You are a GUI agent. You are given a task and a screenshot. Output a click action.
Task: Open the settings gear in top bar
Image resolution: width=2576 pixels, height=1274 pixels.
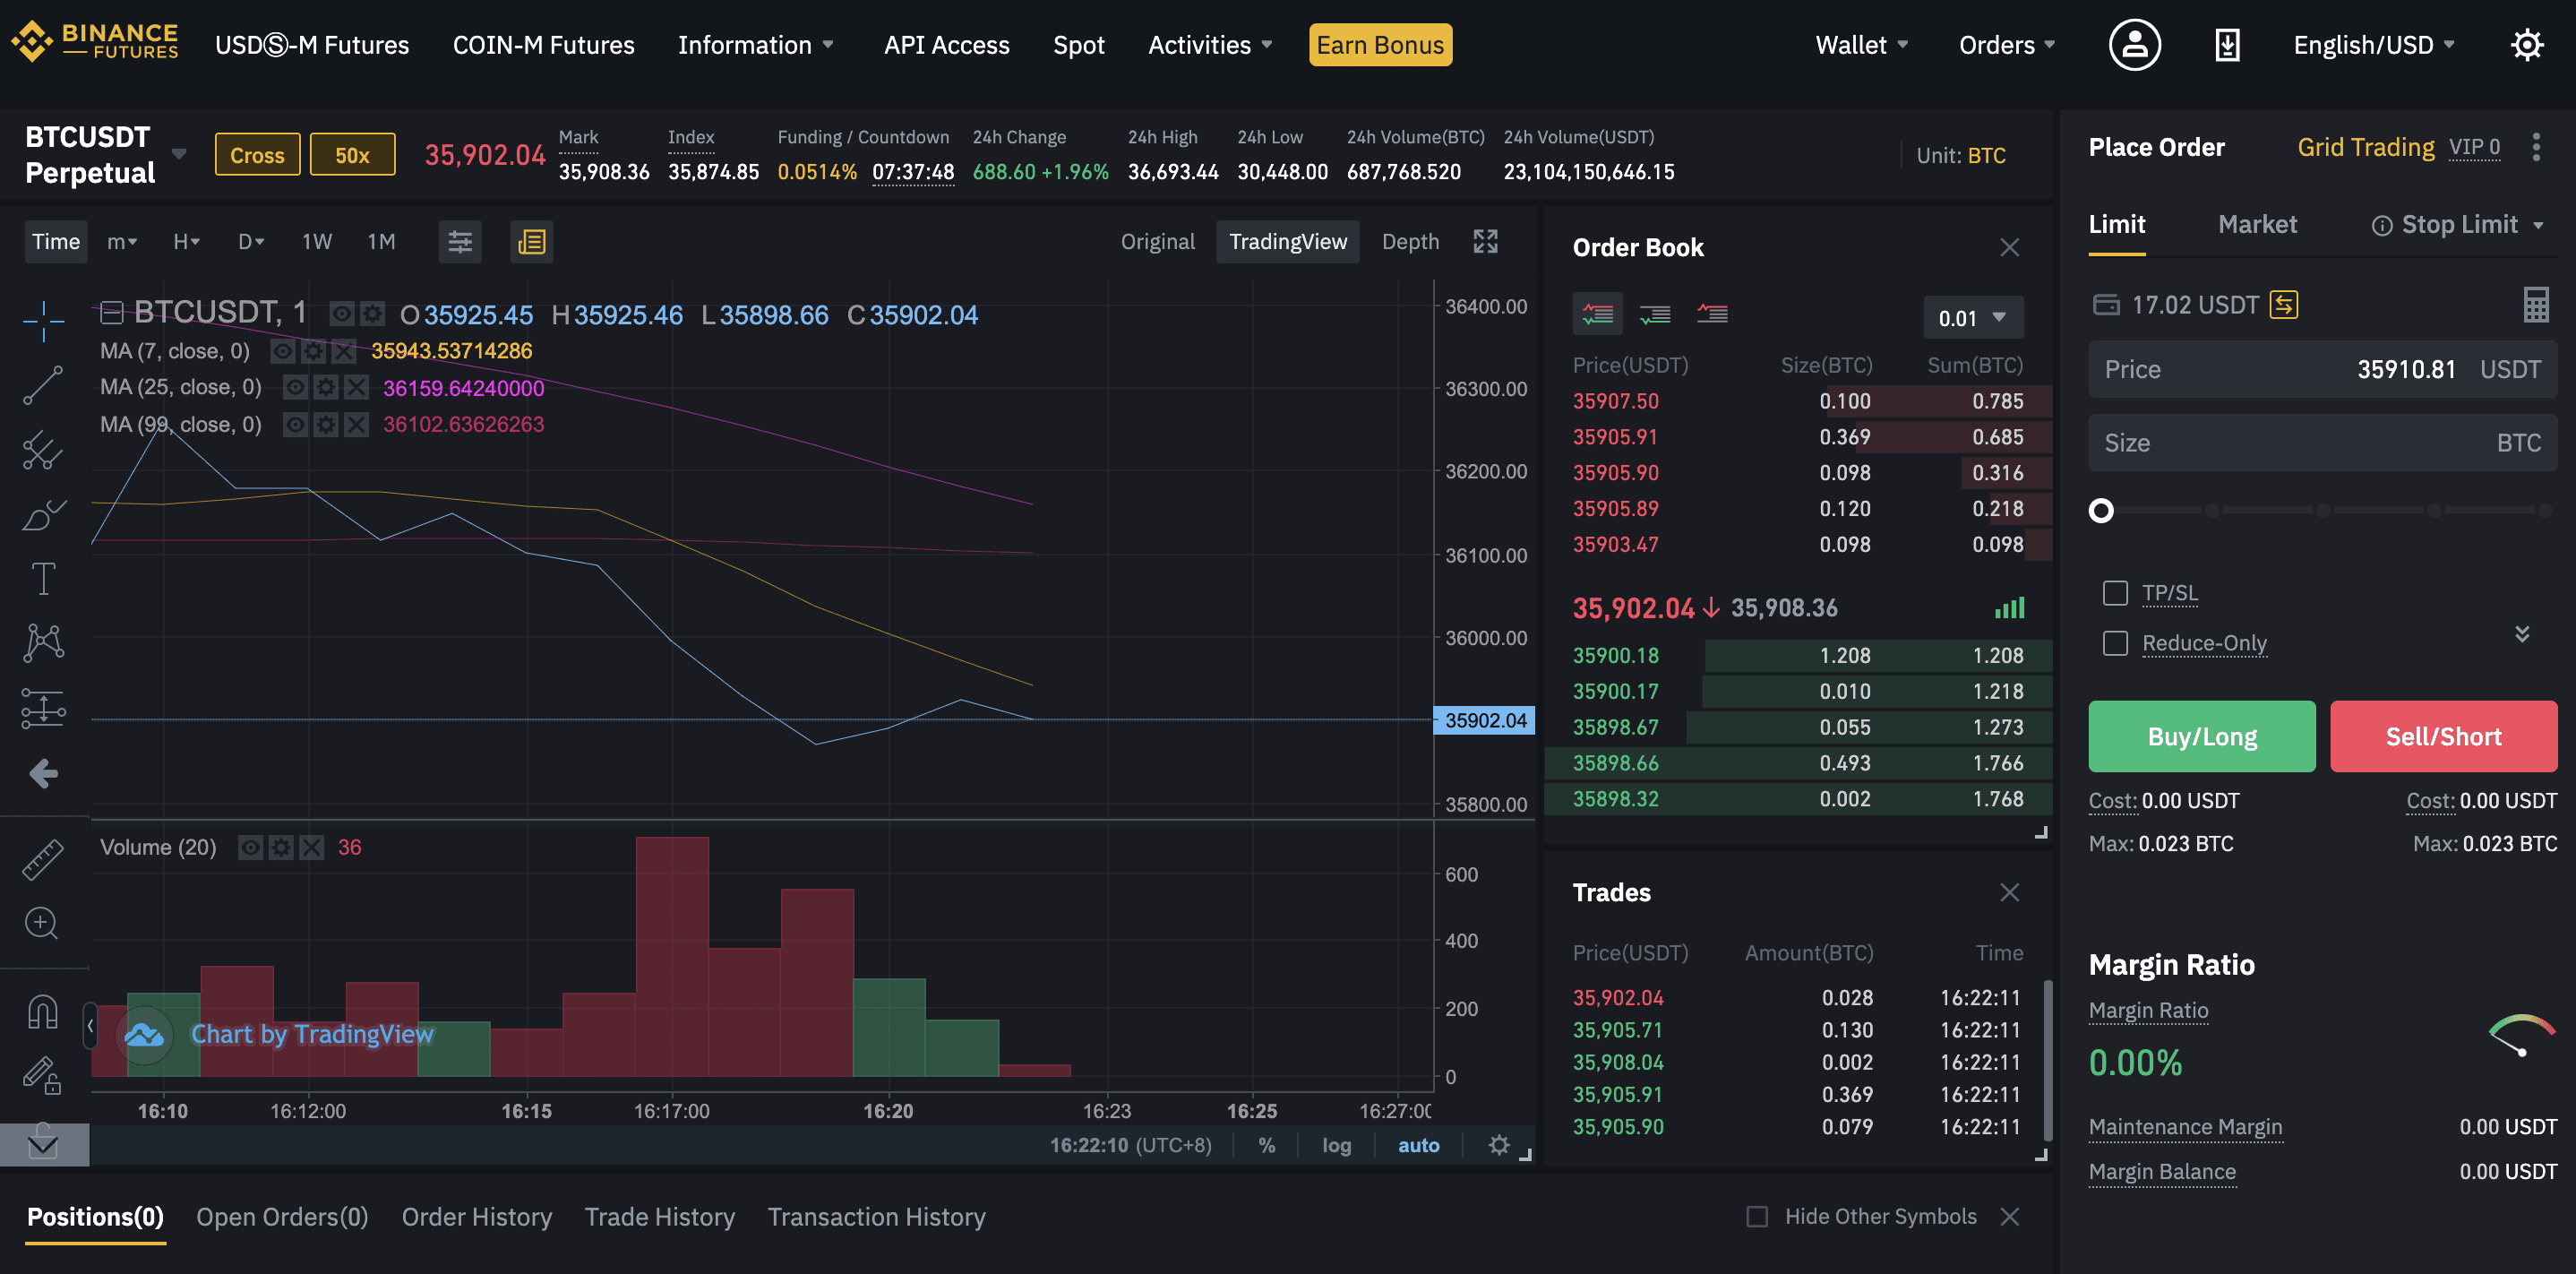coord(2526,45)
